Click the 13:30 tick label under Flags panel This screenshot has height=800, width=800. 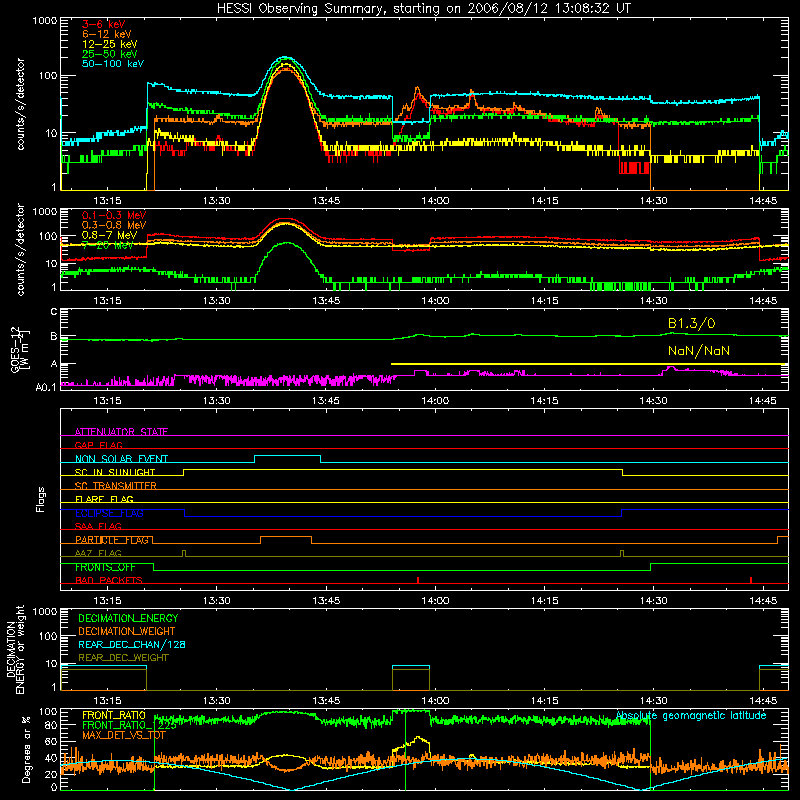coord(216,601)
